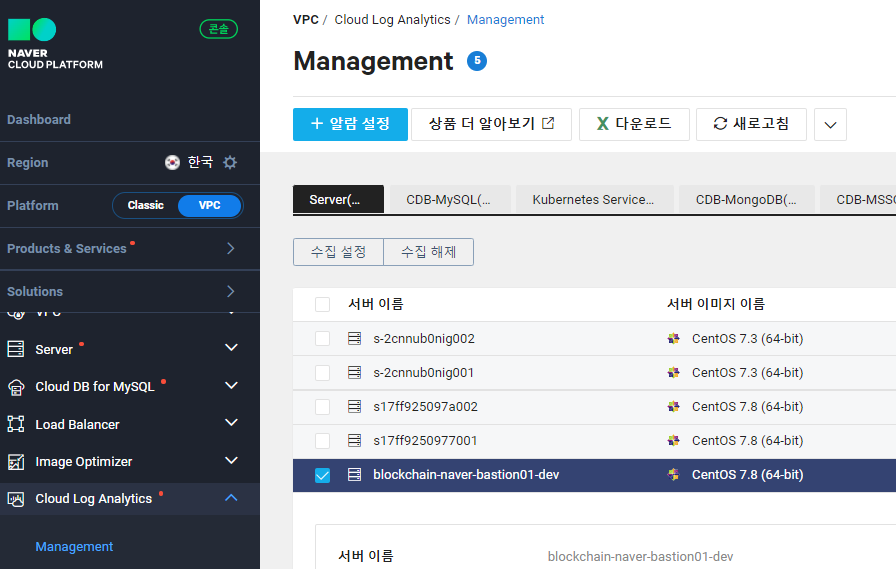Click blockchain-naver-bastion01-dev value in detail panel
The height and width of the screenshot is (569, 896).
click(x=640, y=556)
